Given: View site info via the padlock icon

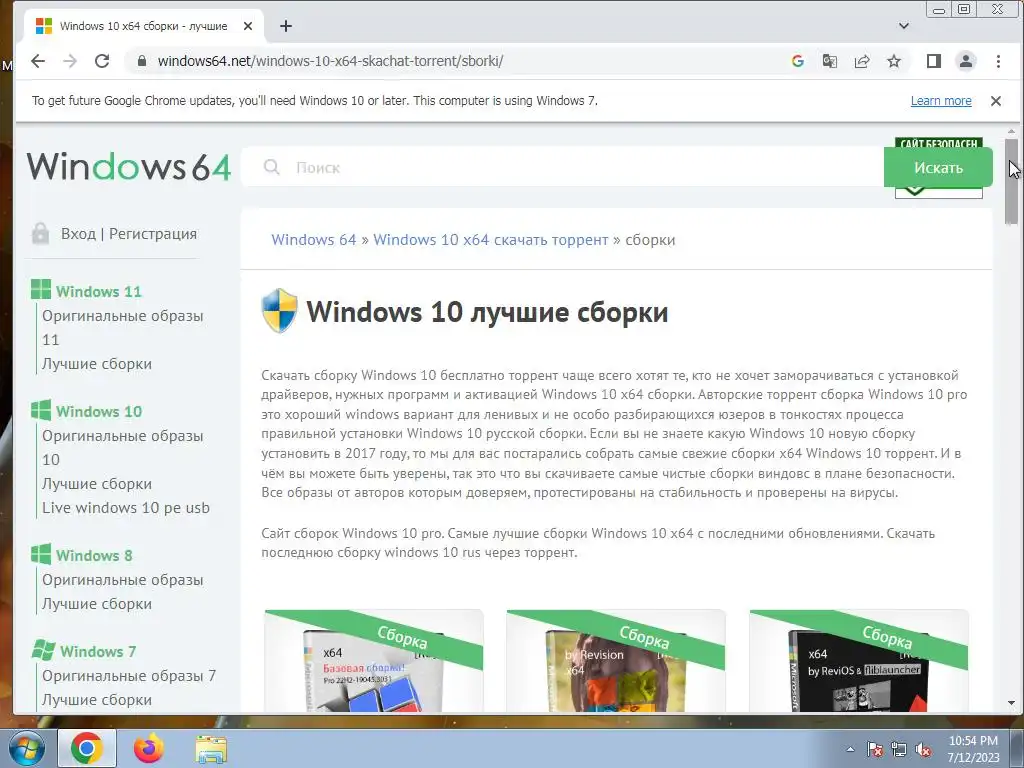Looking at the screenshot, I should (x=141, y=61).
